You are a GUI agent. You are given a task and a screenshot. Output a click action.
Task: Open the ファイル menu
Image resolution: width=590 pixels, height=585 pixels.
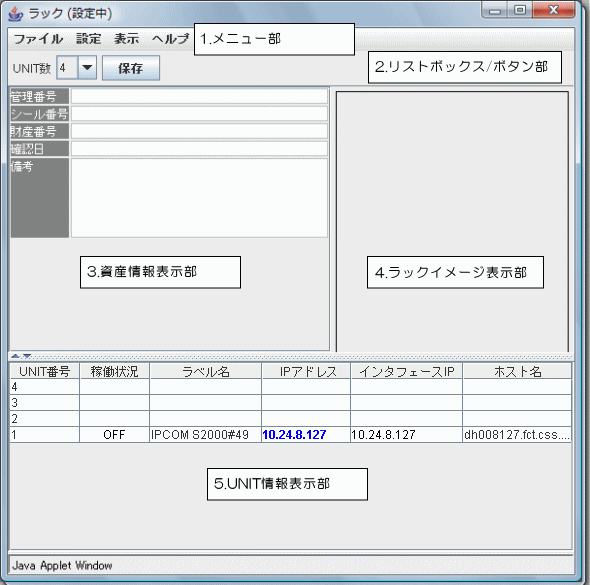(38, 39)
